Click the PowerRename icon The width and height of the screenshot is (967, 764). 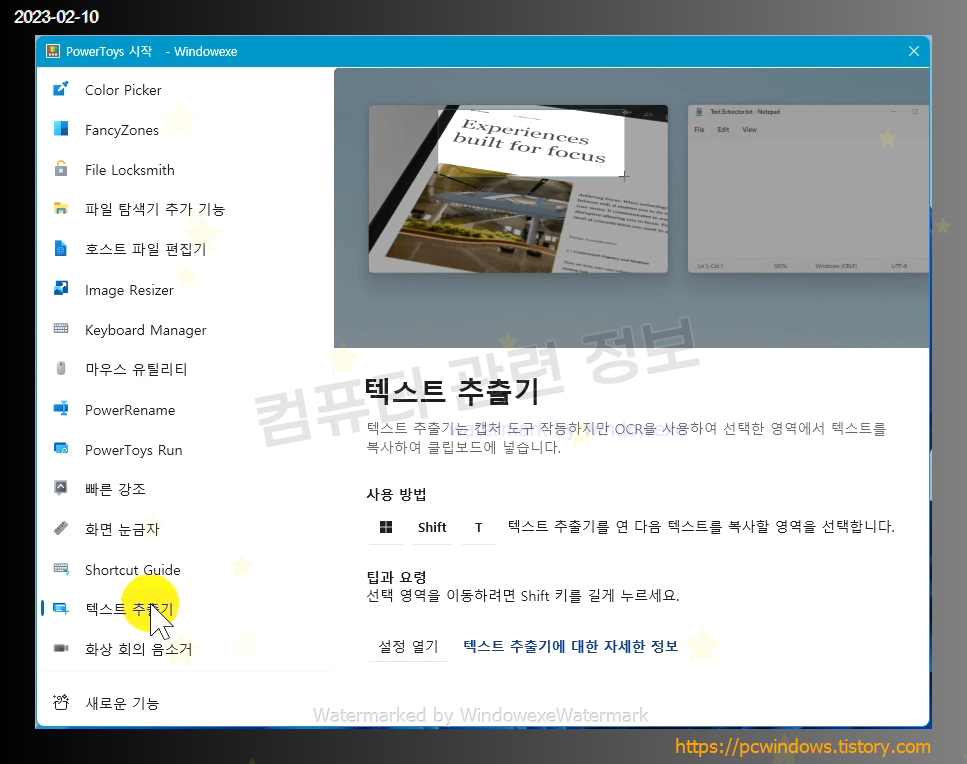tap(60, 408)
